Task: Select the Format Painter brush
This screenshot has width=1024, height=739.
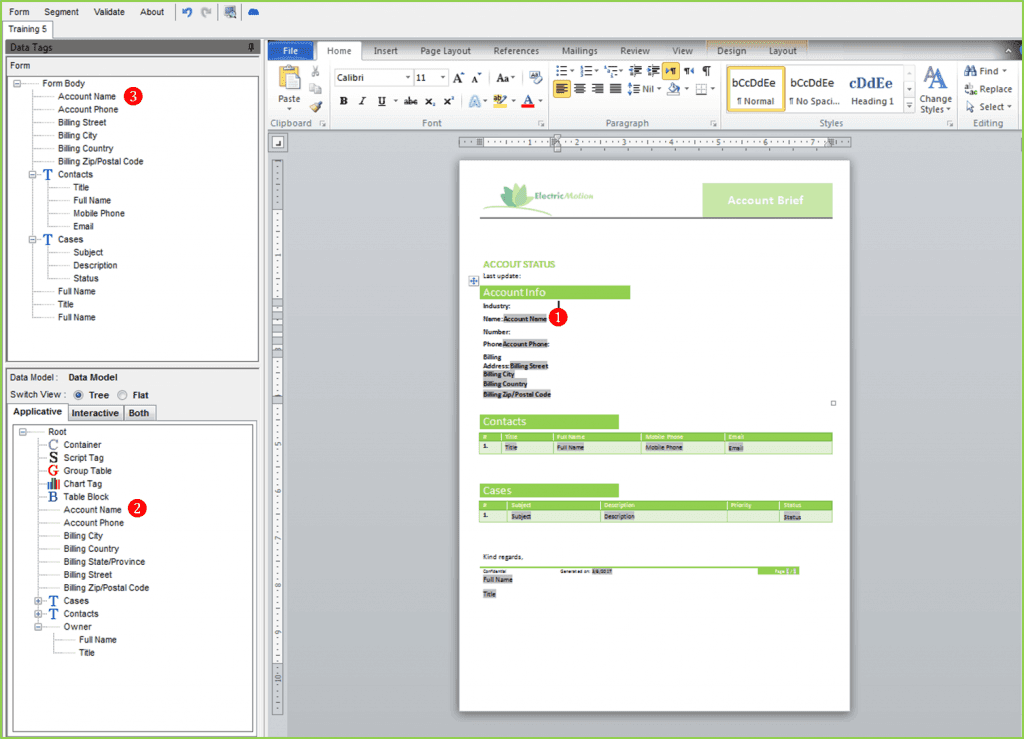Action: pos(315,106)
